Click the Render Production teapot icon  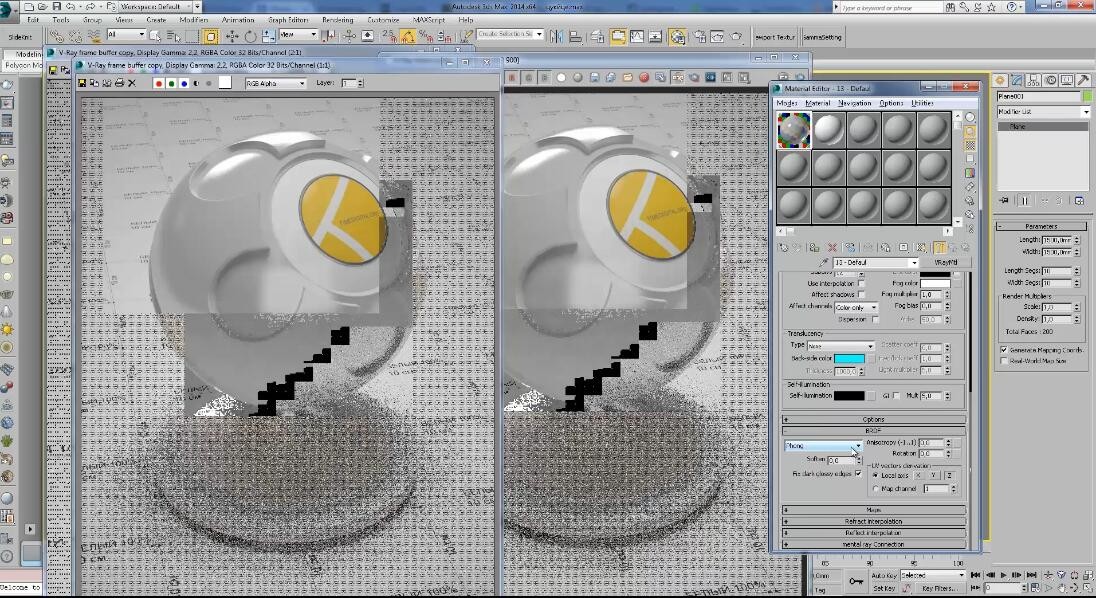[736, 36]
